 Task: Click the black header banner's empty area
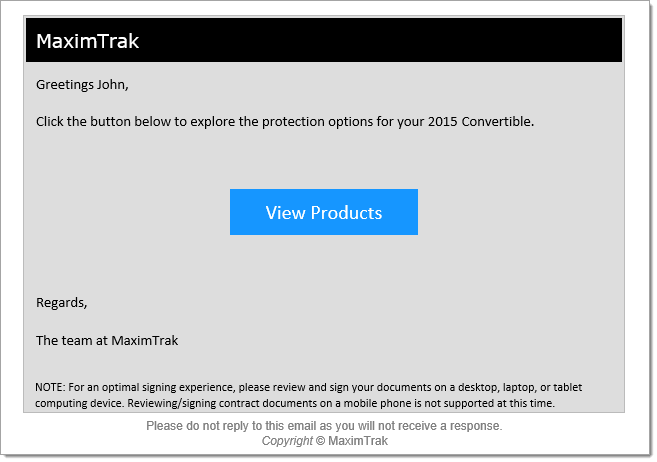click(x=377, y=40)
